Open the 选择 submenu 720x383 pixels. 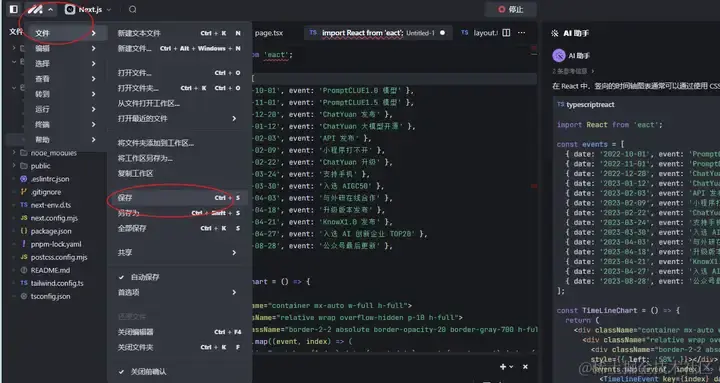[65, 63]
